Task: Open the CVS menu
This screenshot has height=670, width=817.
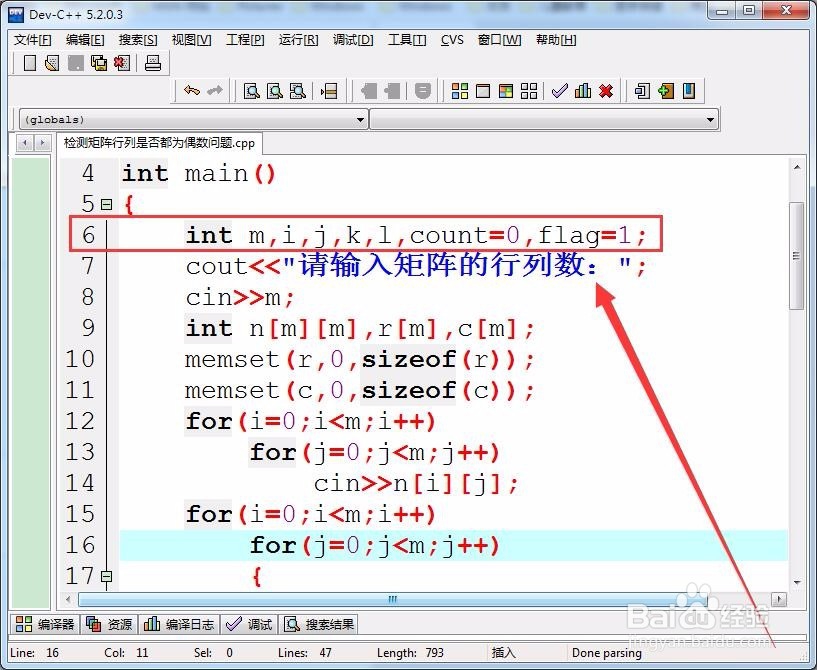Action: coord(452,40)
